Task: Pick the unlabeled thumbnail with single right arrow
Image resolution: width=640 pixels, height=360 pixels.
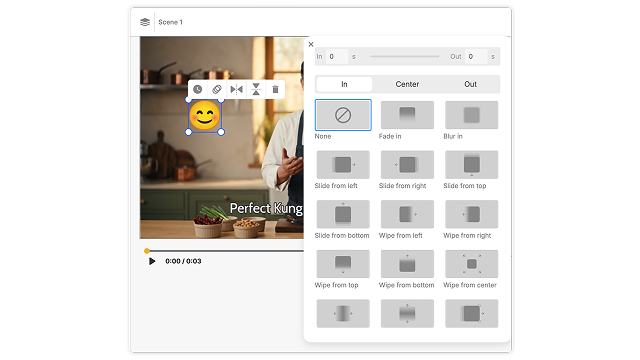Action: 471,313
